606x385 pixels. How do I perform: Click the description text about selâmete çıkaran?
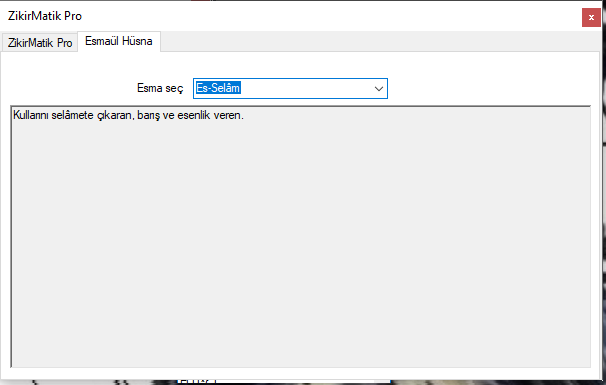128,115
